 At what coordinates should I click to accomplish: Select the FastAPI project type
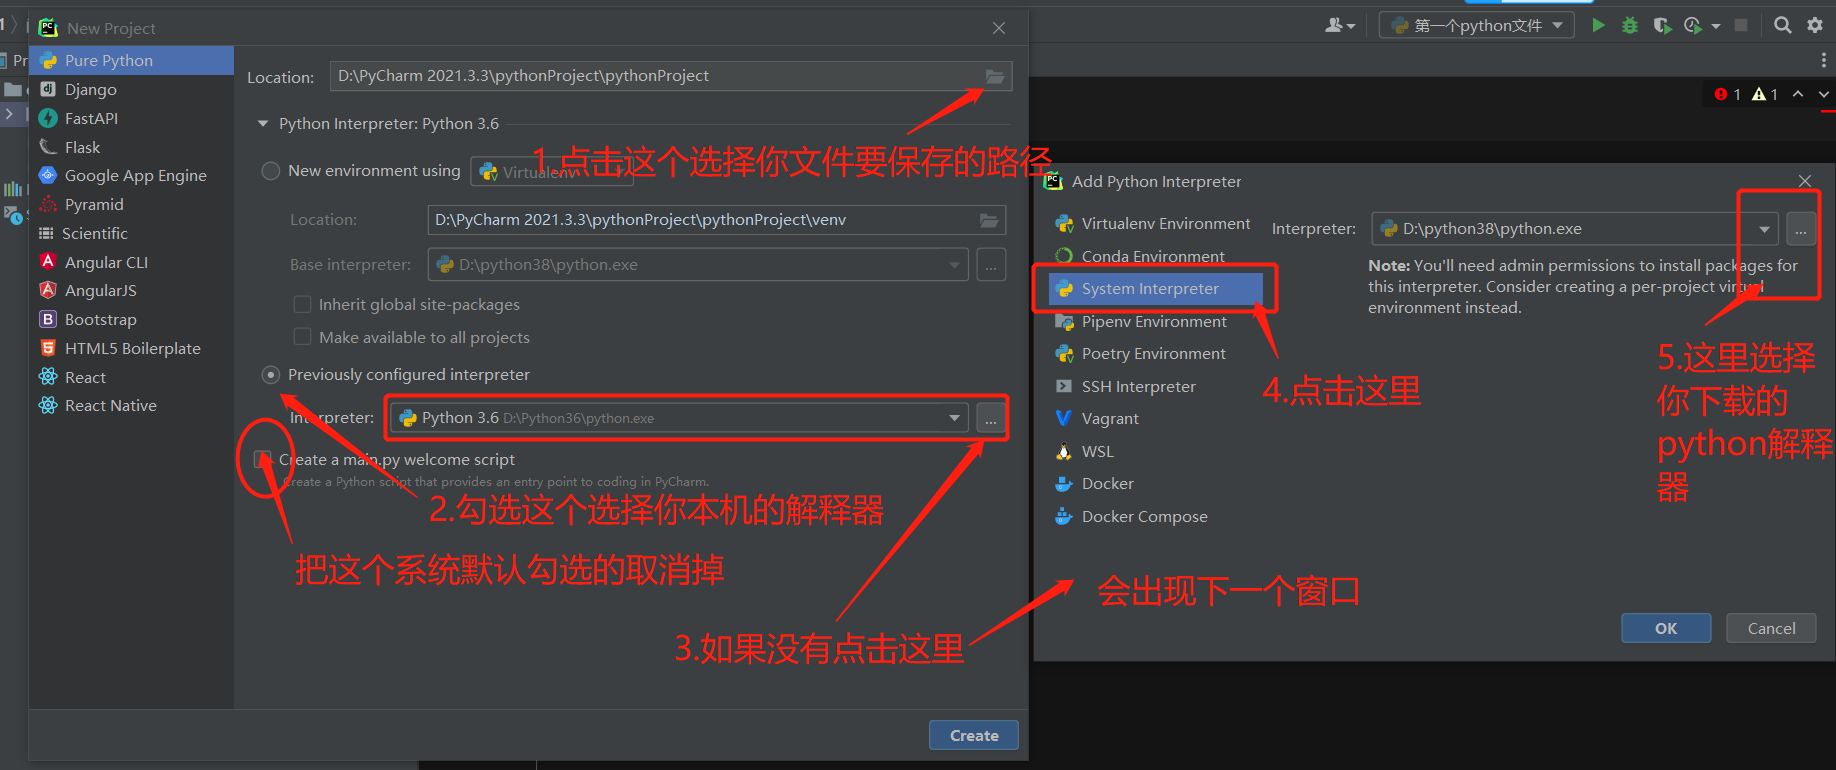(131, 118)
